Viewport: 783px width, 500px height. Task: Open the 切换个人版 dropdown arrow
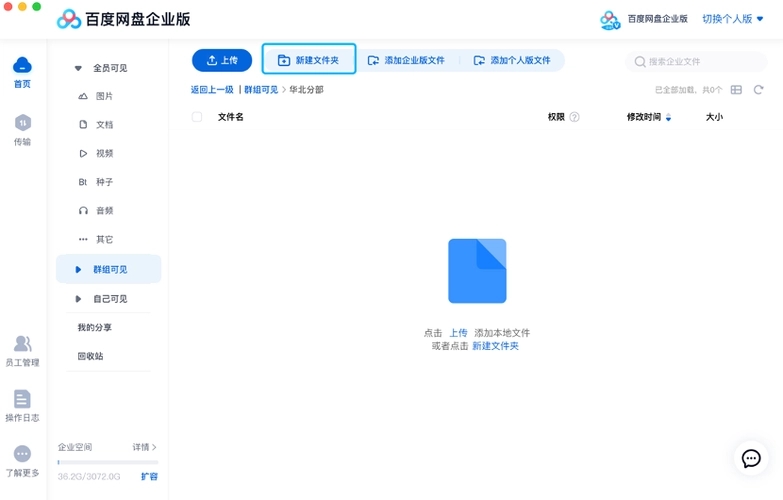tap(760, 19)
